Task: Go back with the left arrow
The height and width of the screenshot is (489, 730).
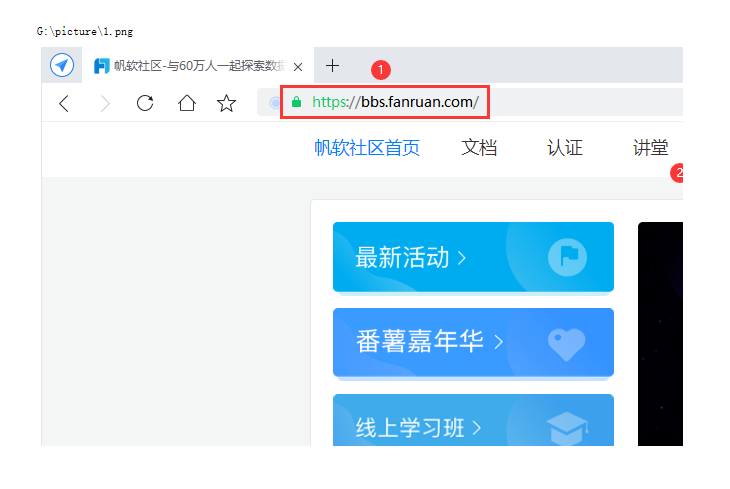Action: [x=64, y=103]
